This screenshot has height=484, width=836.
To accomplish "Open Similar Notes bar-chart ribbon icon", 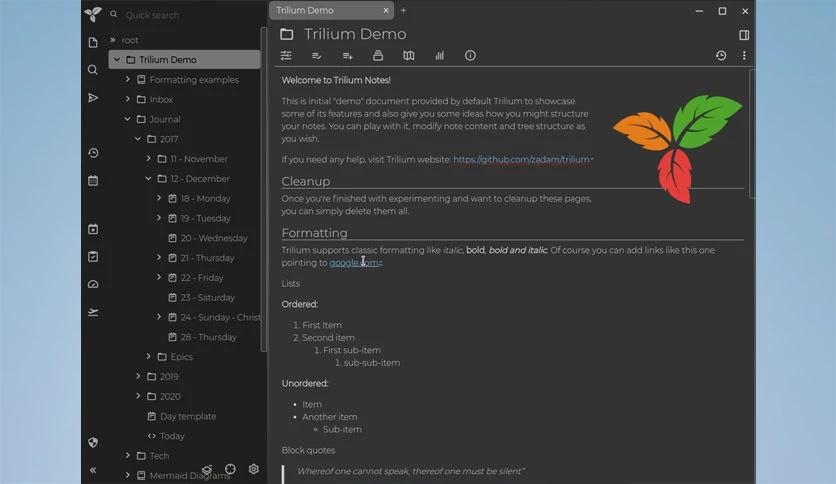I will coord(439,55).
